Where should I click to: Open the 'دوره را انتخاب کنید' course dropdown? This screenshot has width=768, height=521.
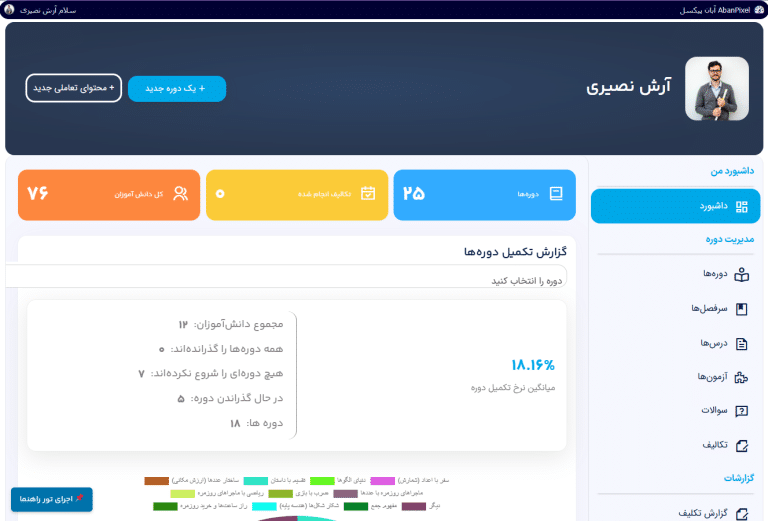[x=286, y=281]
